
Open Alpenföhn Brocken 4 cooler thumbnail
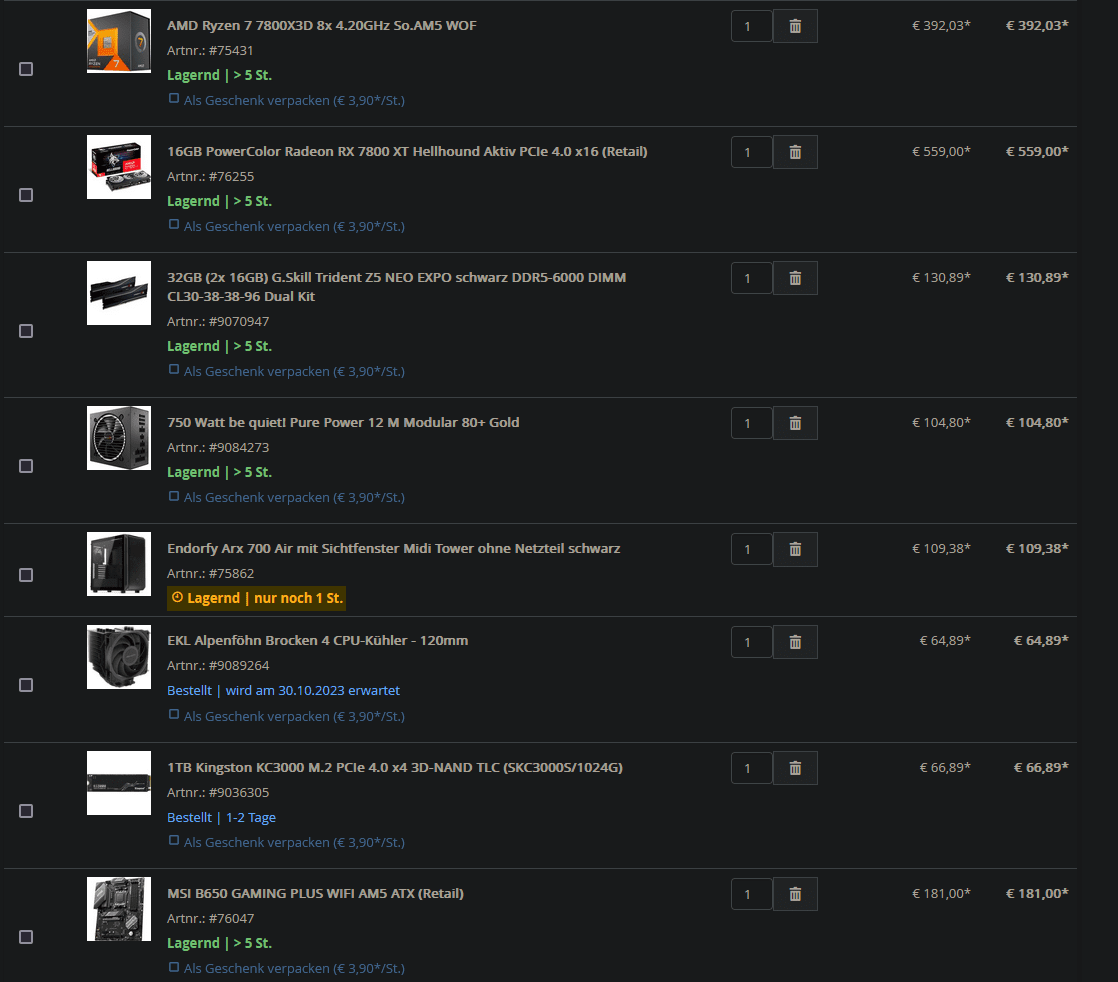coord(119,657)
